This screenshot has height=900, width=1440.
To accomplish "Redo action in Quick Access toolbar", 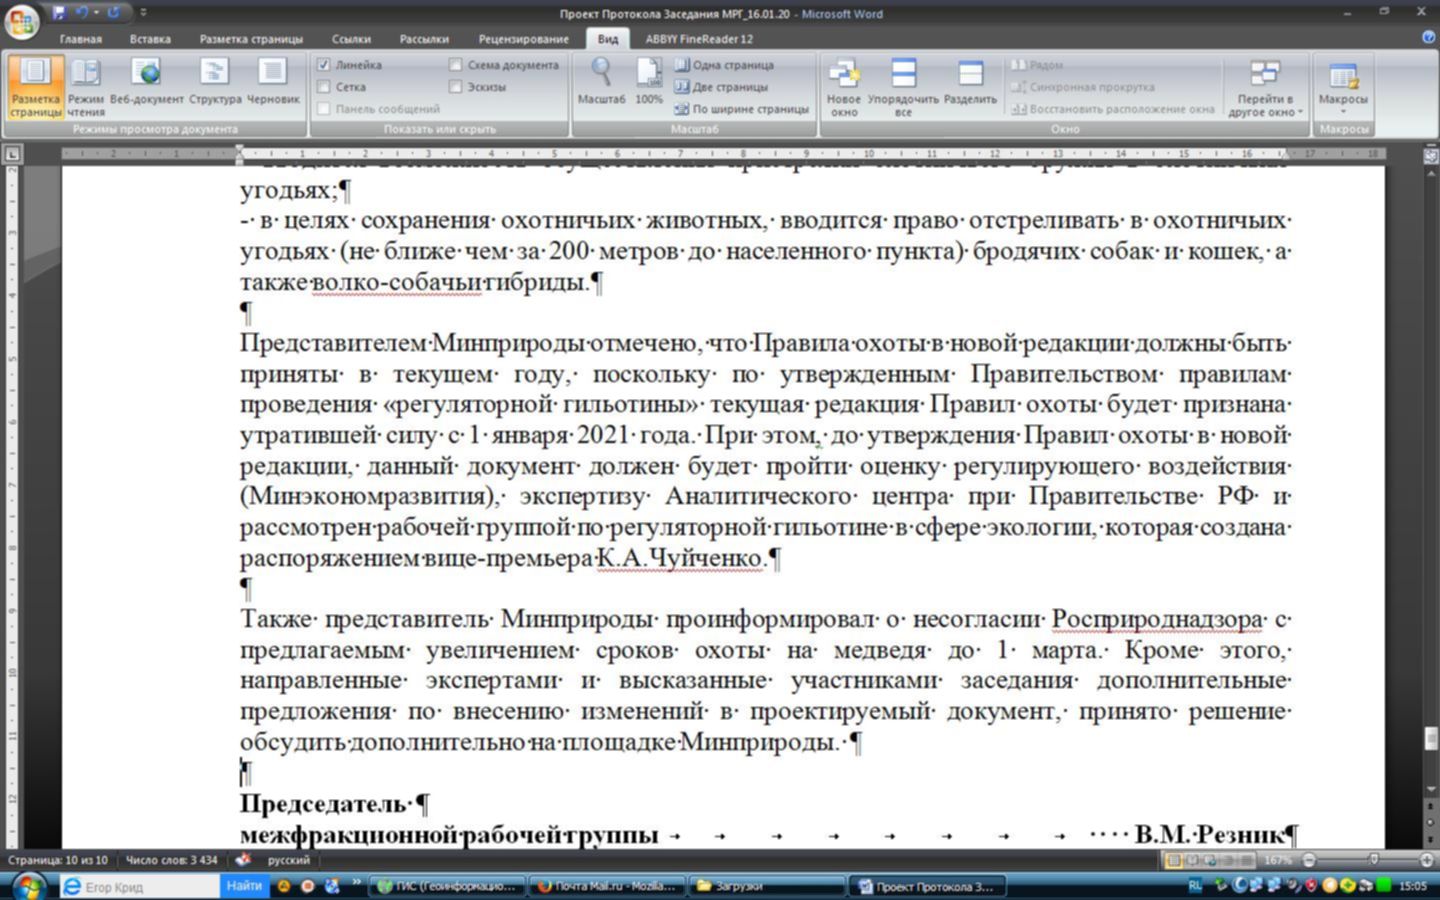I will (113, 13).
